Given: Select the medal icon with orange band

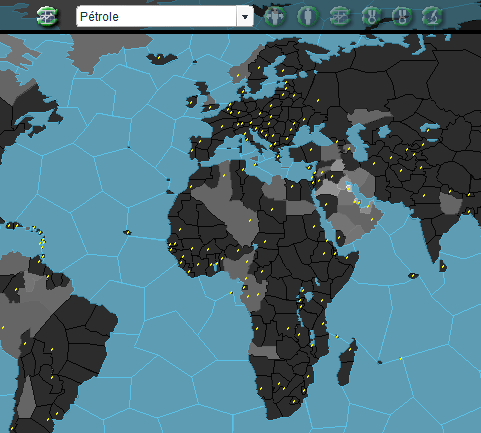Looking at the screenshot, I should pyautogui.click(x=402, y=16).
